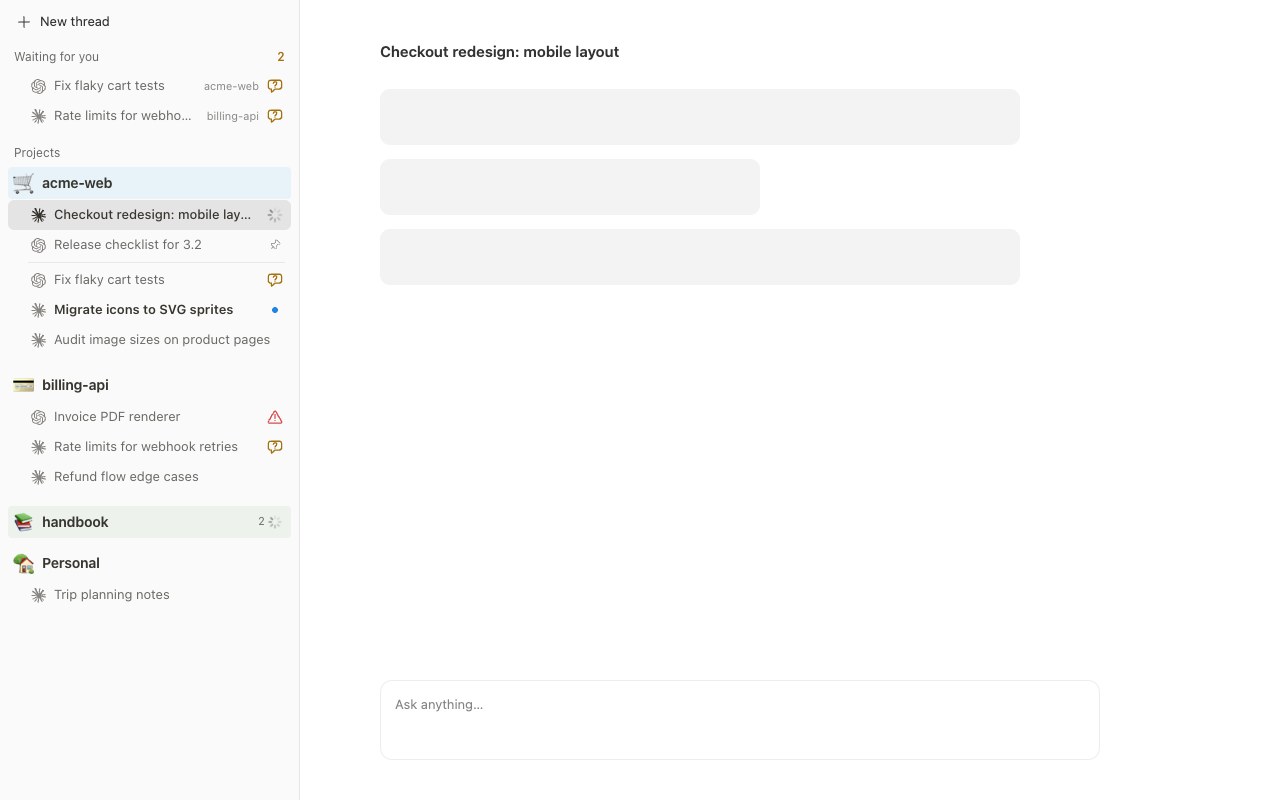The width and height of the screenshot is (1280, 800).
Task: Click question bubble on Rate limits for webhook retries
Action: [275, 447]
